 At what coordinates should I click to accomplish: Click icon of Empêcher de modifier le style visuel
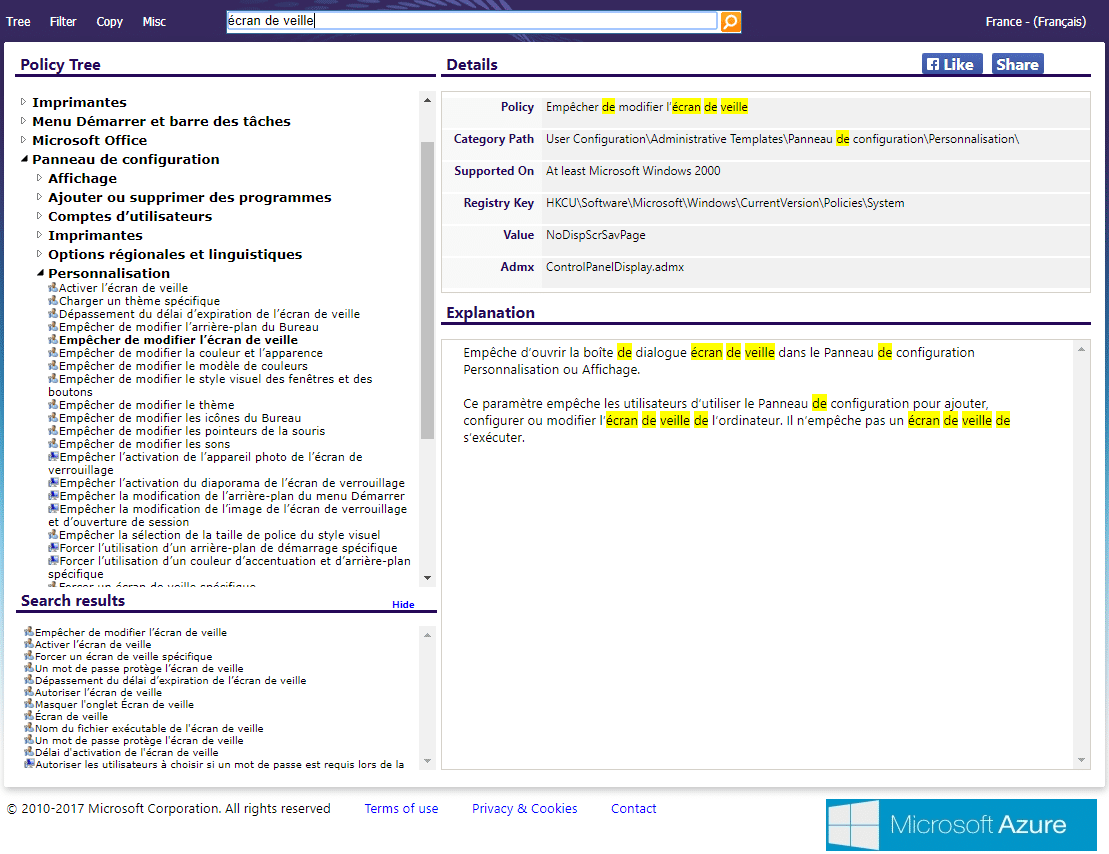click(53, 379)
